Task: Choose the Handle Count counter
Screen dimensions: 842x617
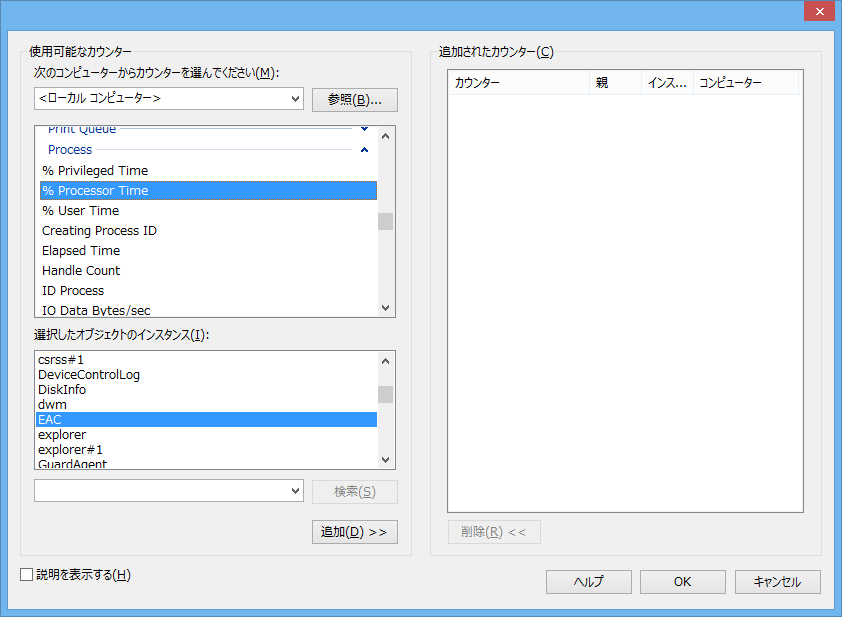Action: point(81,271)
